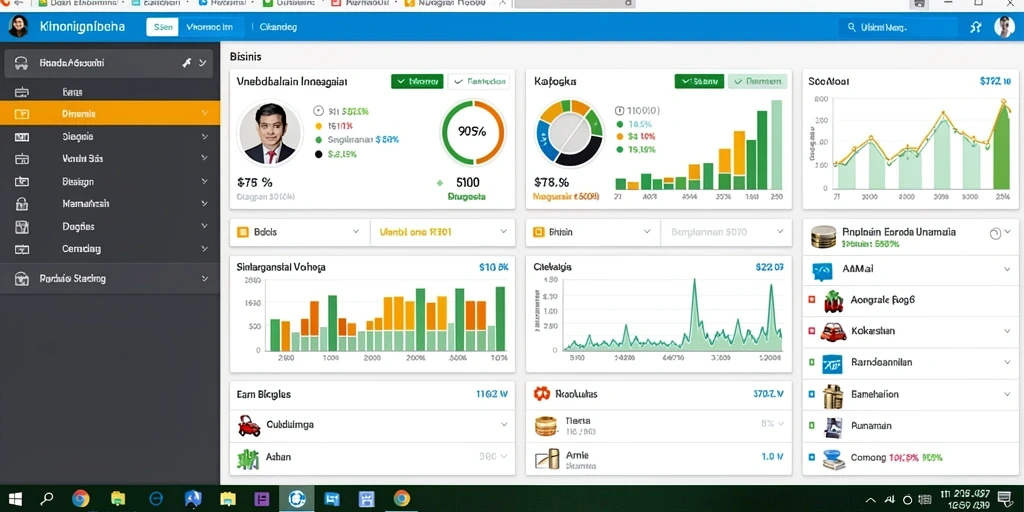The height and width of the screenshot is (512, 1024).
Task: Click the Ckandeg header link
Action: click(x=278, y=27)
